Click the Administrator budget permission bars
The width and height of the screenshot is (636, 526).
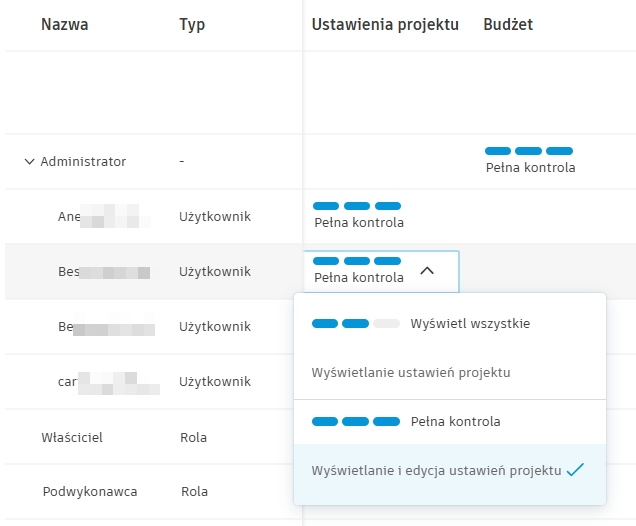click(529, 150)
